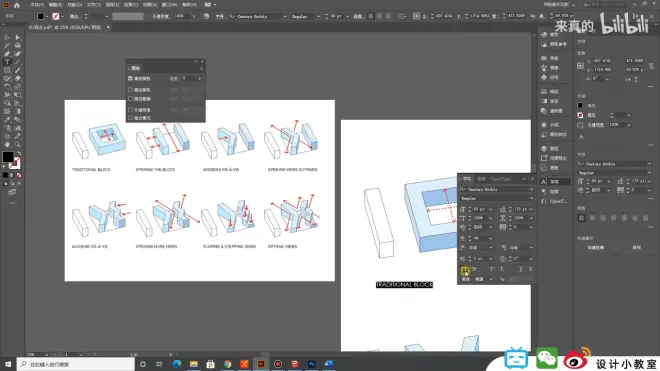Click the Strikethrough T icon in Character panel

[x=530, y=270]
